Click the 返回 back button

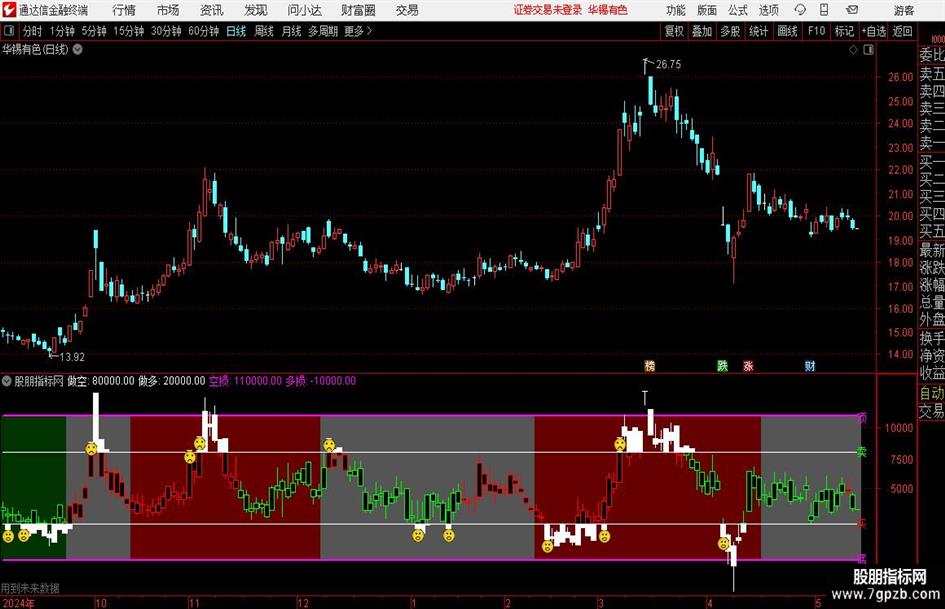point(902,31)
